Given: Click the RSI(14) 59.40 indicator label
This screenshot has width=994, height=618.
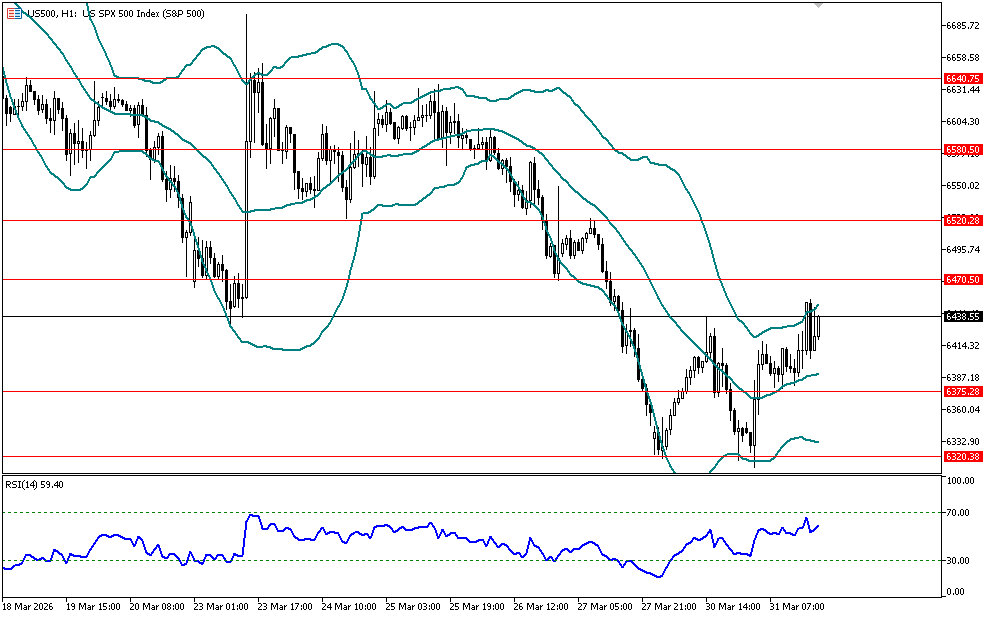Looking at the screenshot, I should click(x=35, y=484).
